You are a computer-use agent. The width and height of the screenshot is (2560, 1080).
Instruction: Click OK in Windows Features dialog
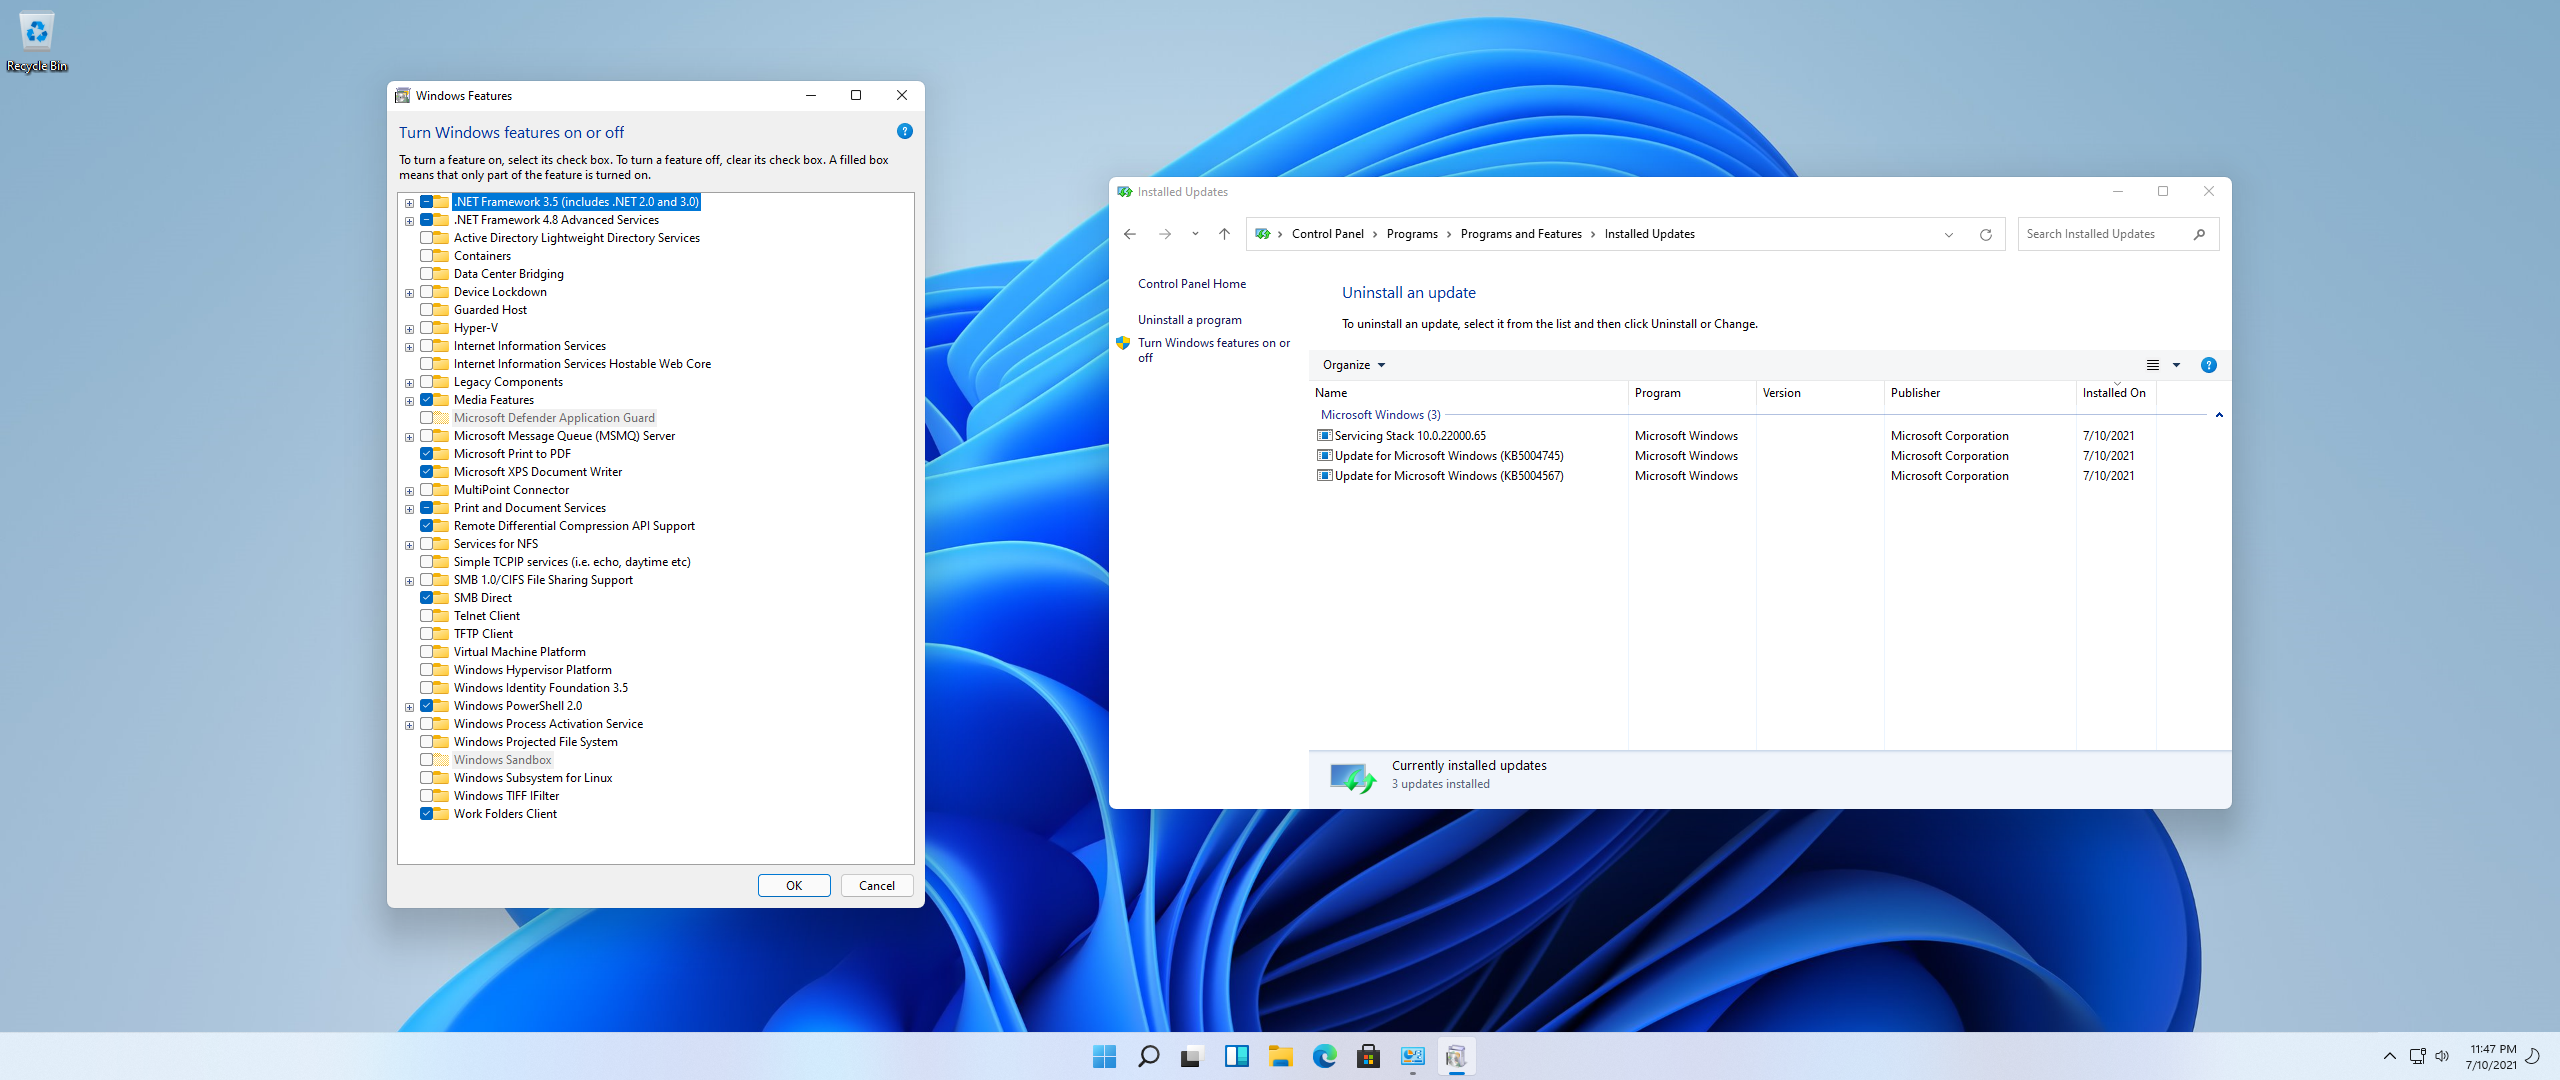coord(794,886)
